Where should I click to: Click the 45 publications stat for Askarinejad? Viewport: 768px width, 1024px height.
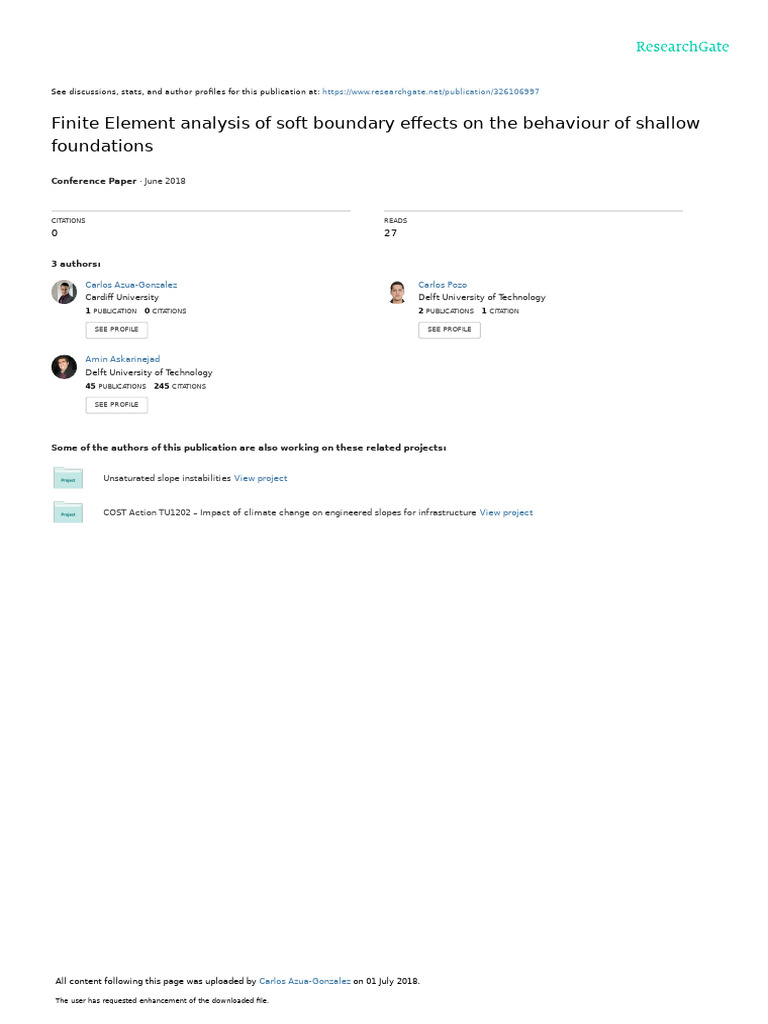pos(115,386)
